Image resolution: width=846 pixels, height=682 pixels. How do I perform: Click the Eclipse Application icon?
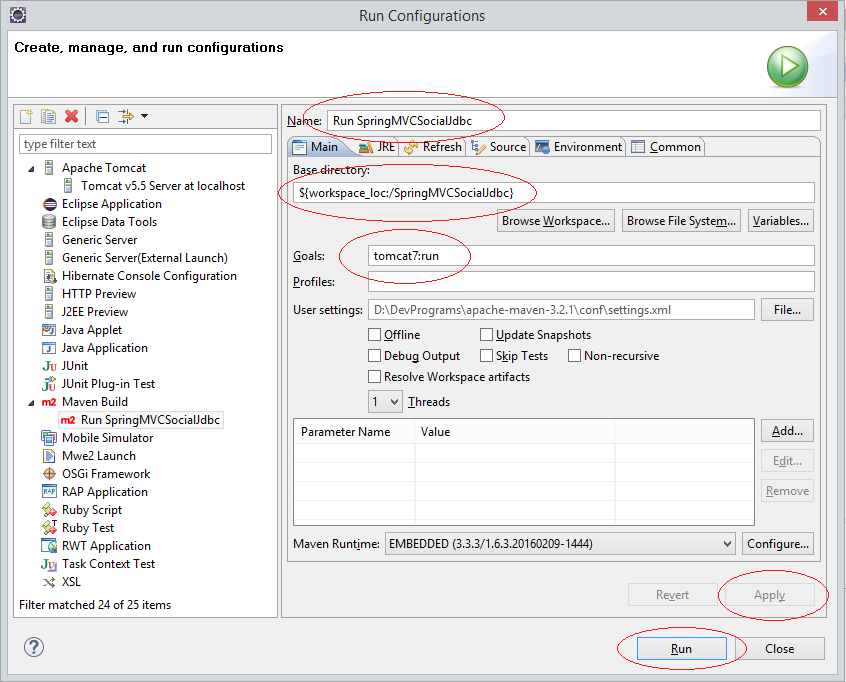(49, 204)
